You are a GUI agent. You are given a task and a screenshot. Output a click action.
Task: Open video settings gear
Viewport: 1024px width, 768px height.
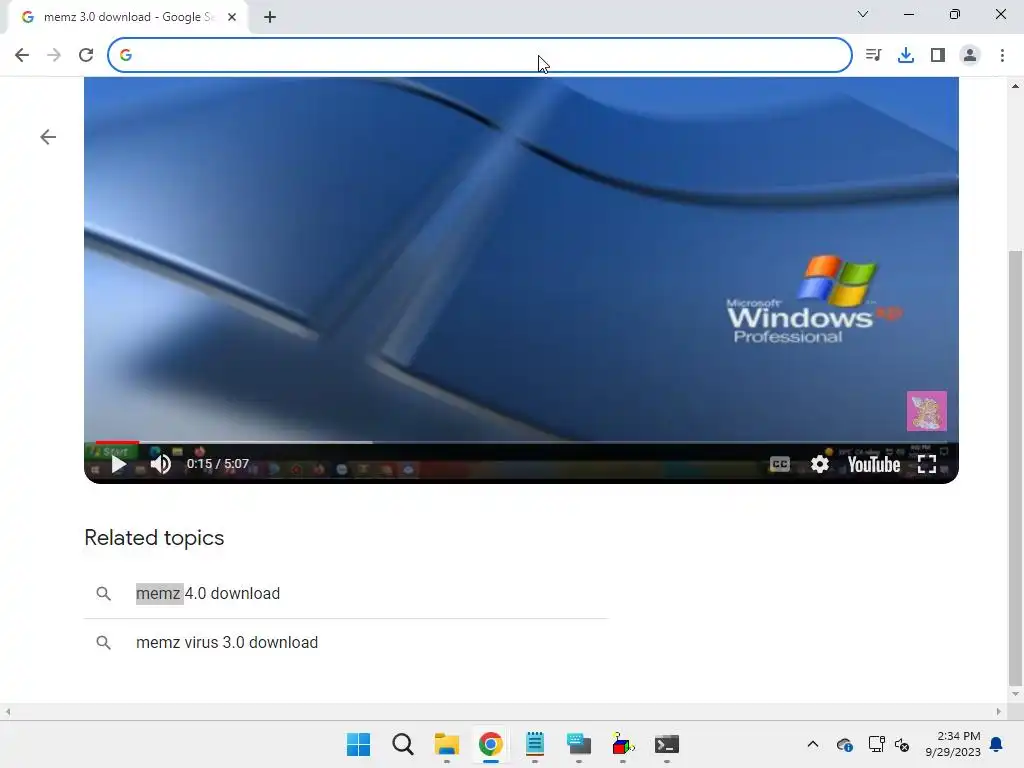(820, 464)
